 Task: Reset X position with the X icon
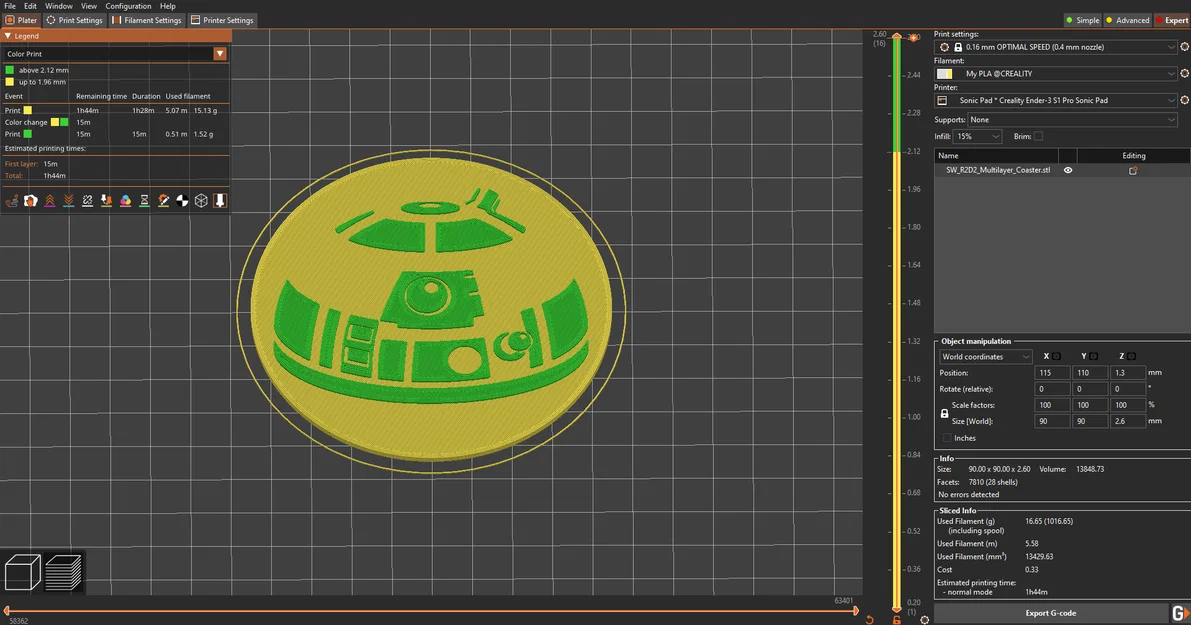(1056, 356)
